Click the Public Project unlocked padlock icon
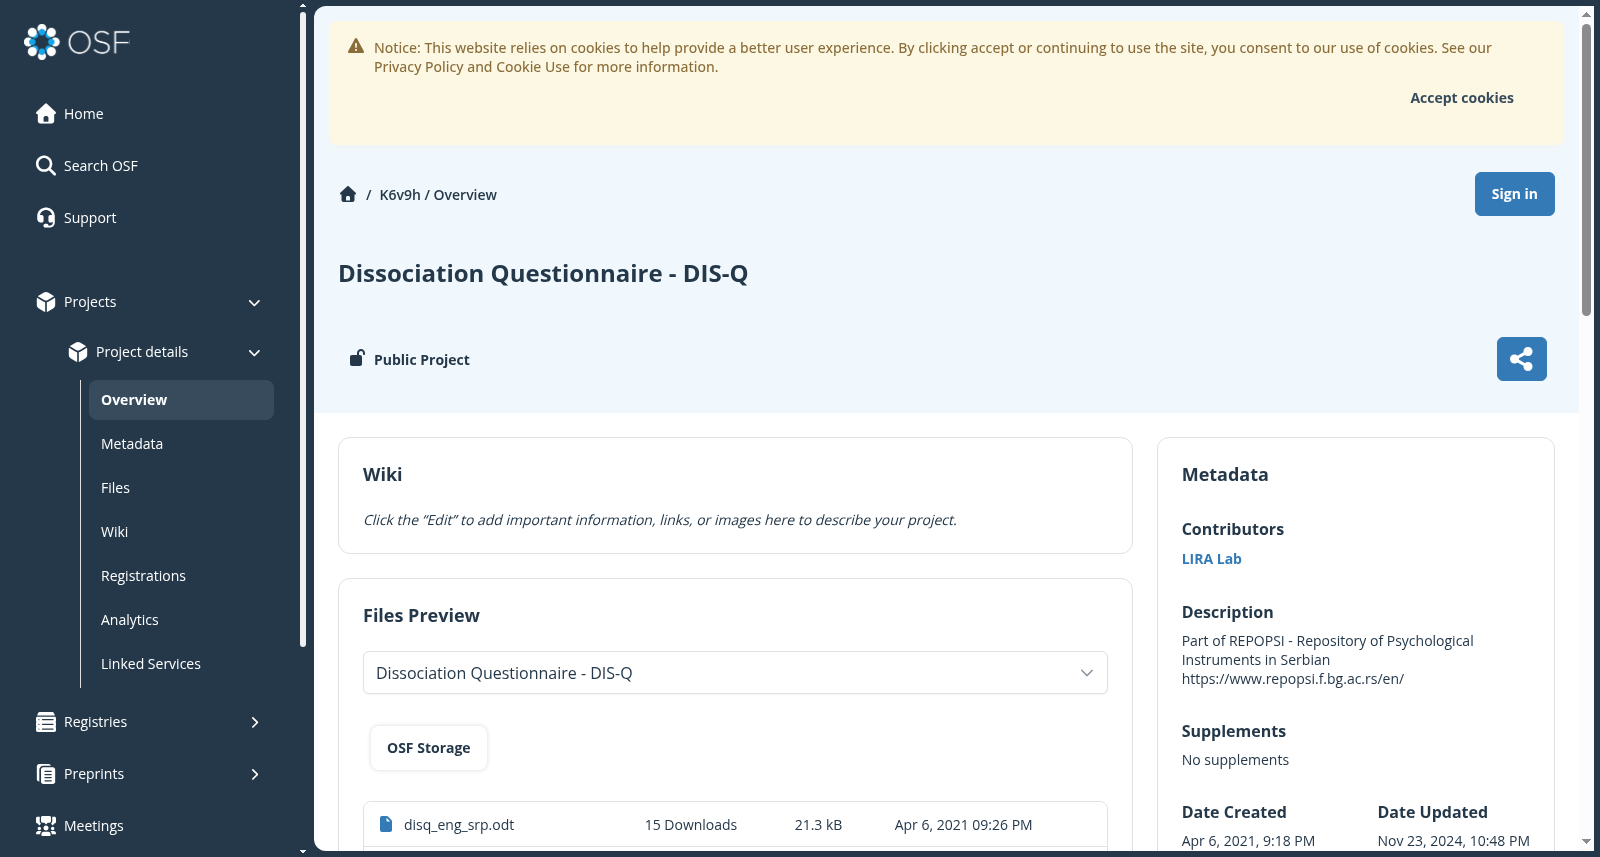 tap(356, 358)
